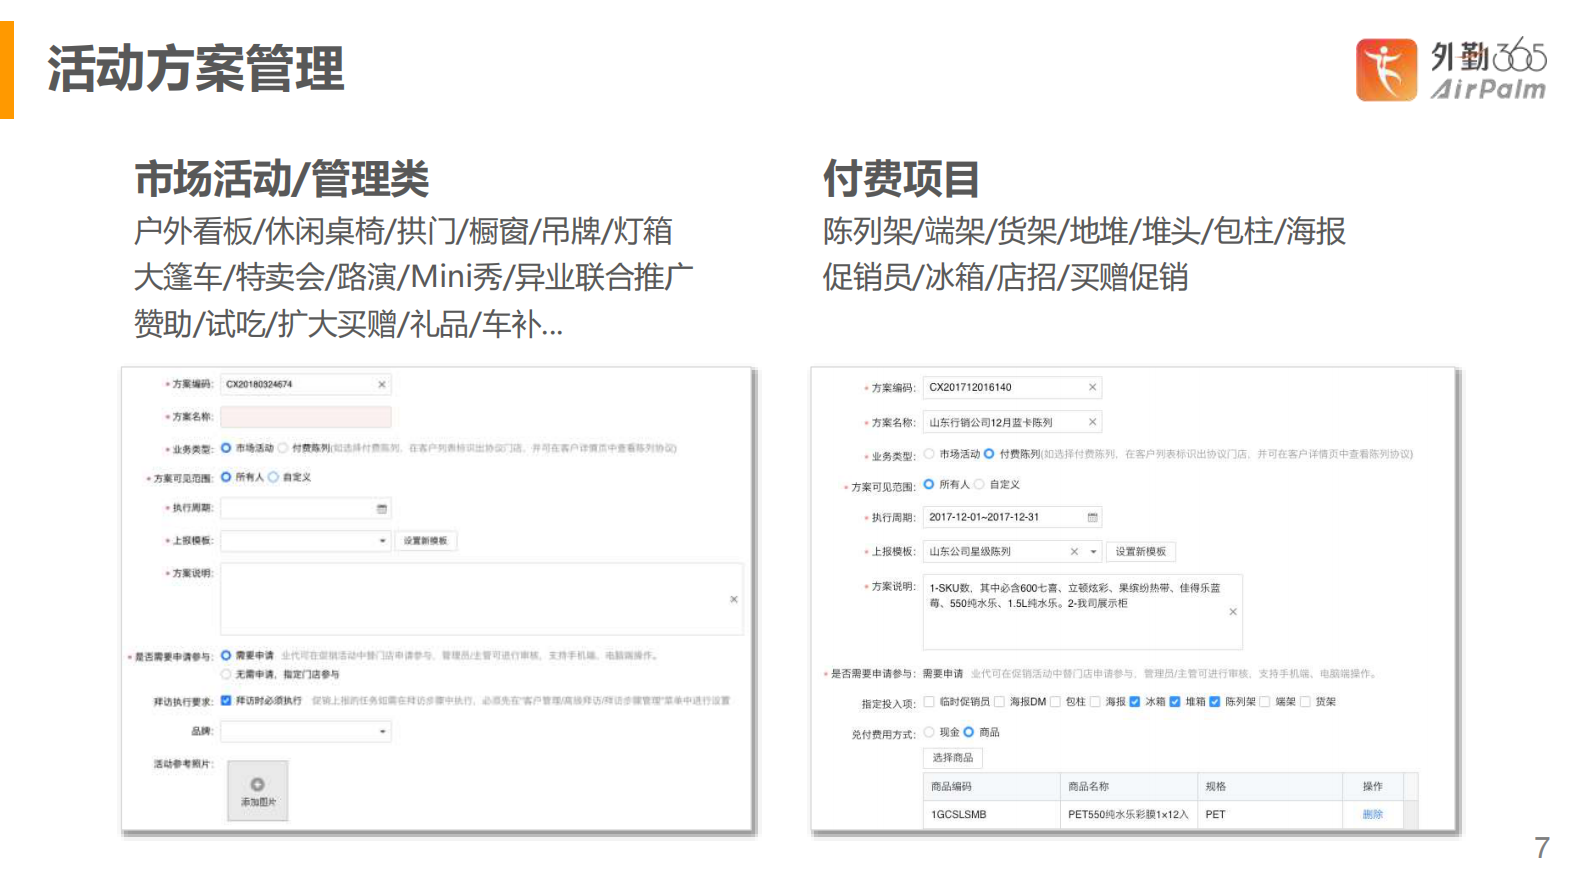Clear the plan code CX201712016140 with its X

pos(1092,388)
